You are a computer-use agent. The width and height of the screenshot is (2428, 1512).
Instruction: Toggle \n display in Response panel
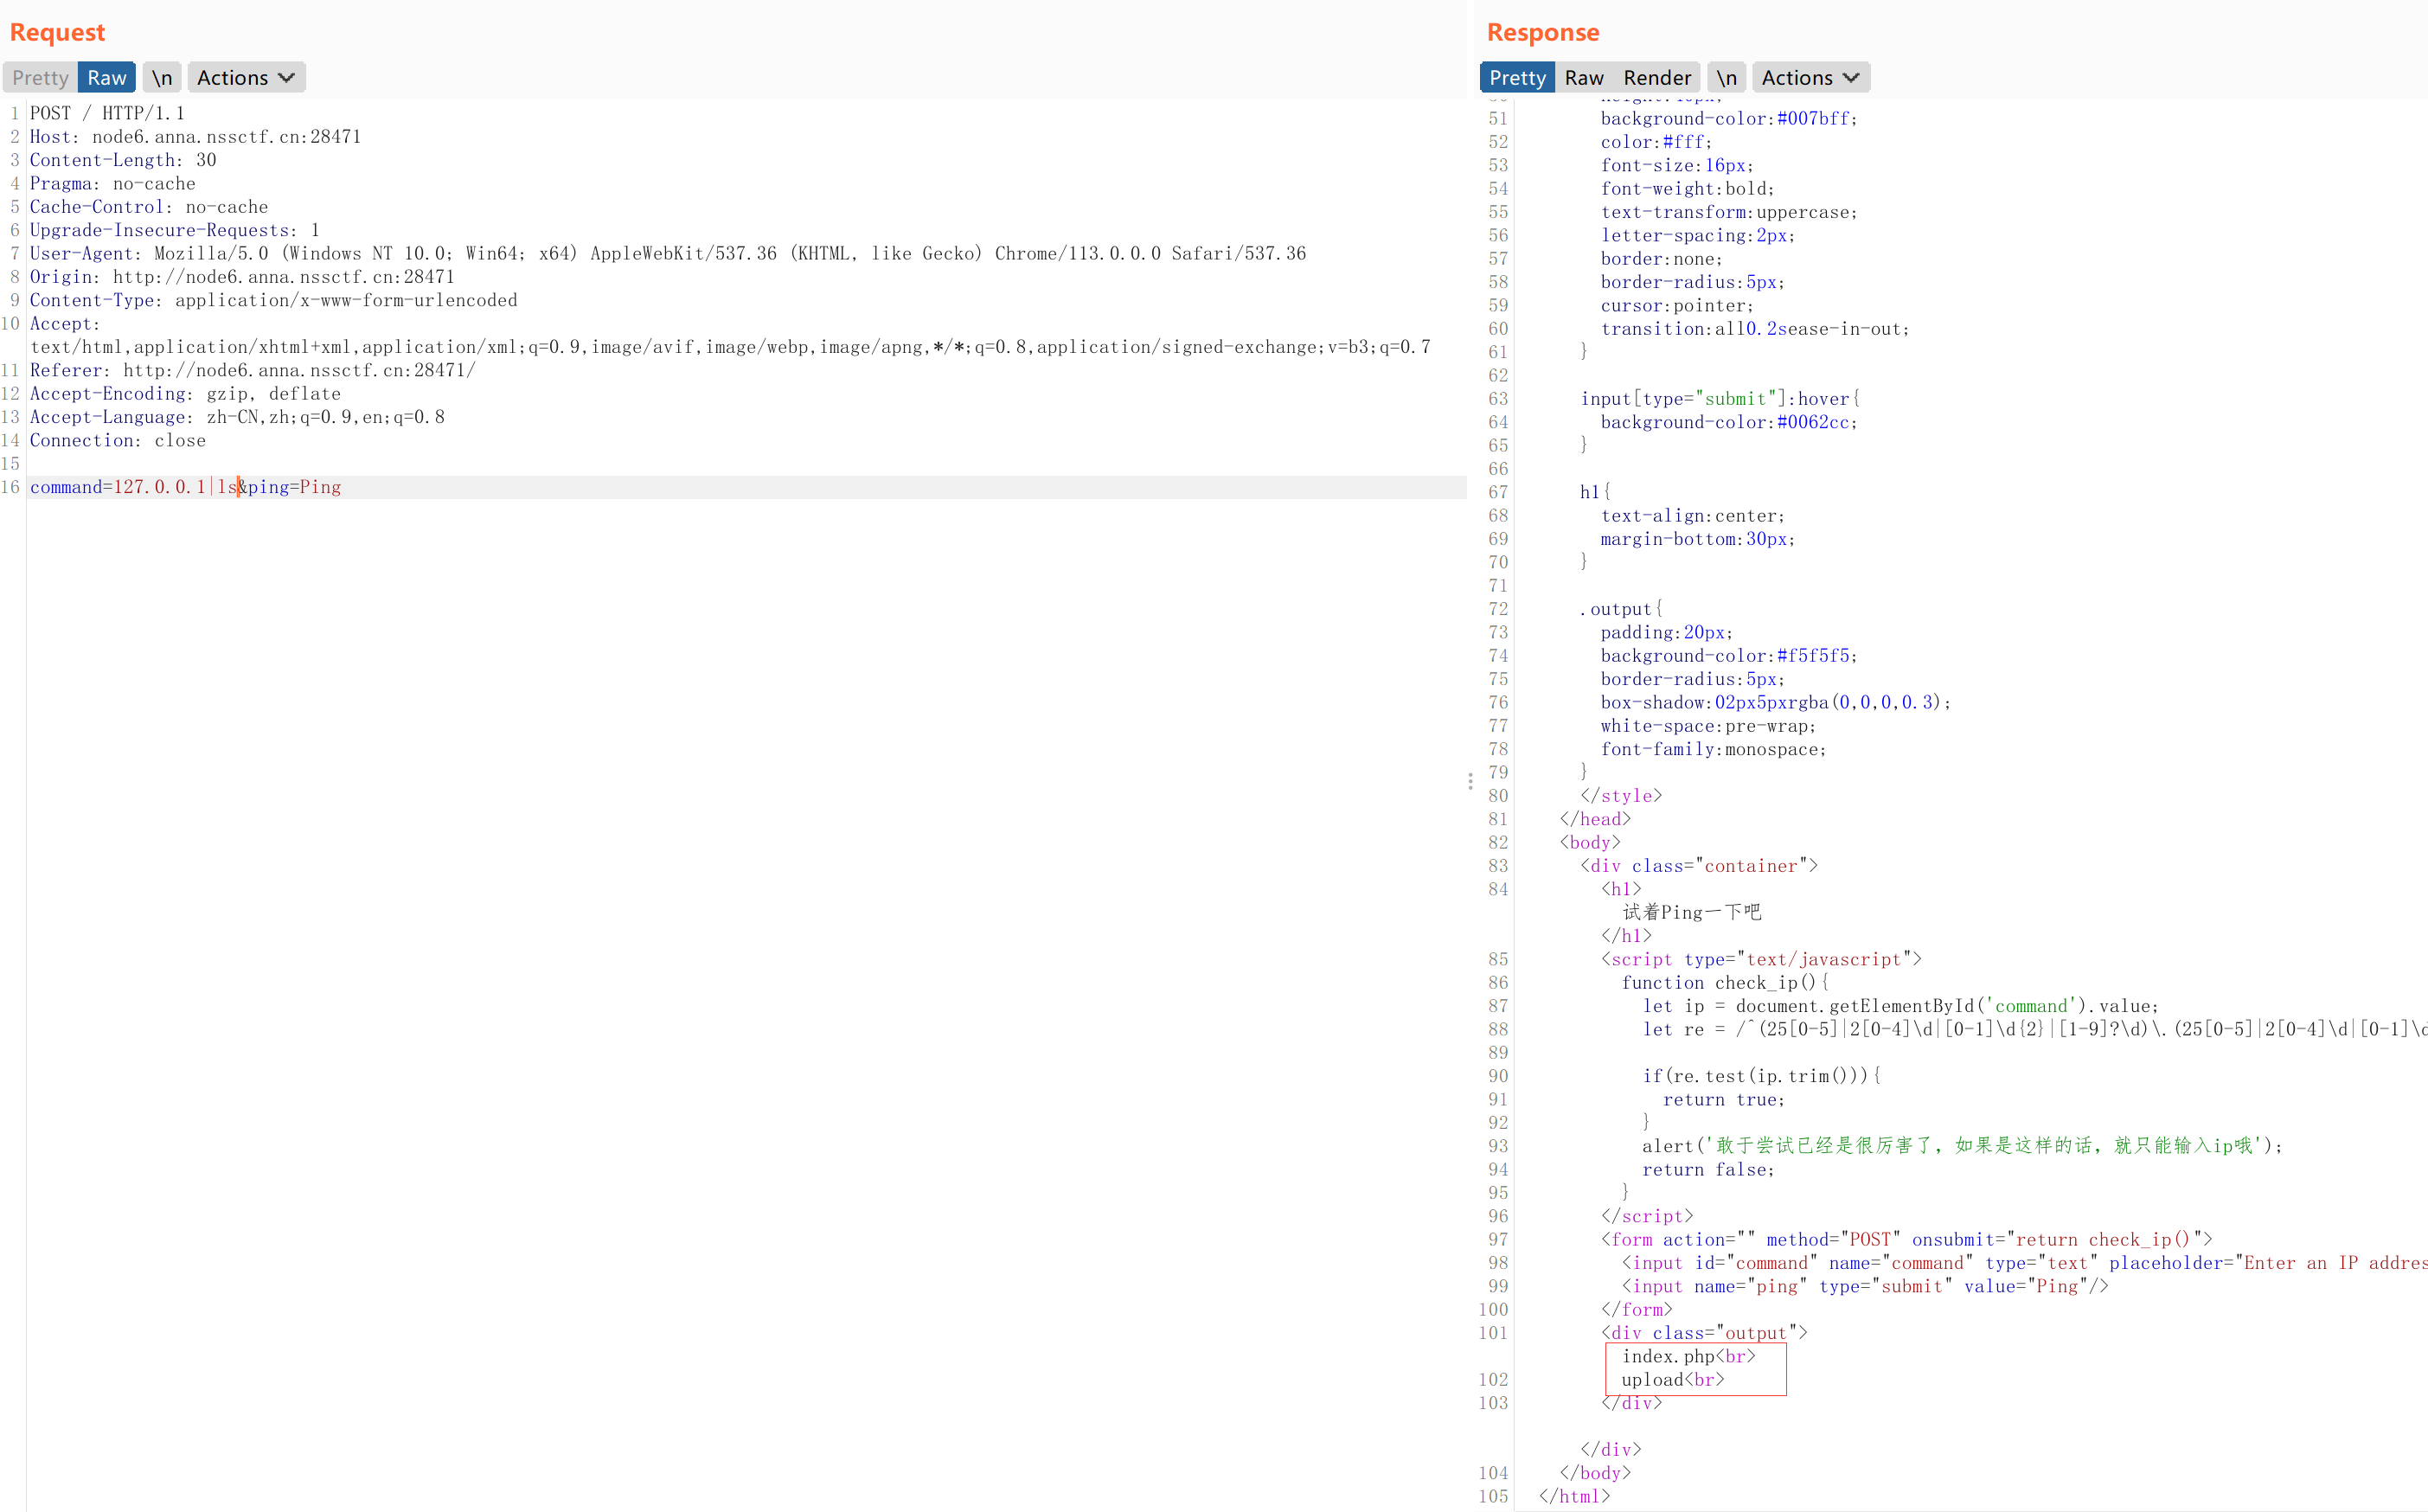pos(1727,78)
